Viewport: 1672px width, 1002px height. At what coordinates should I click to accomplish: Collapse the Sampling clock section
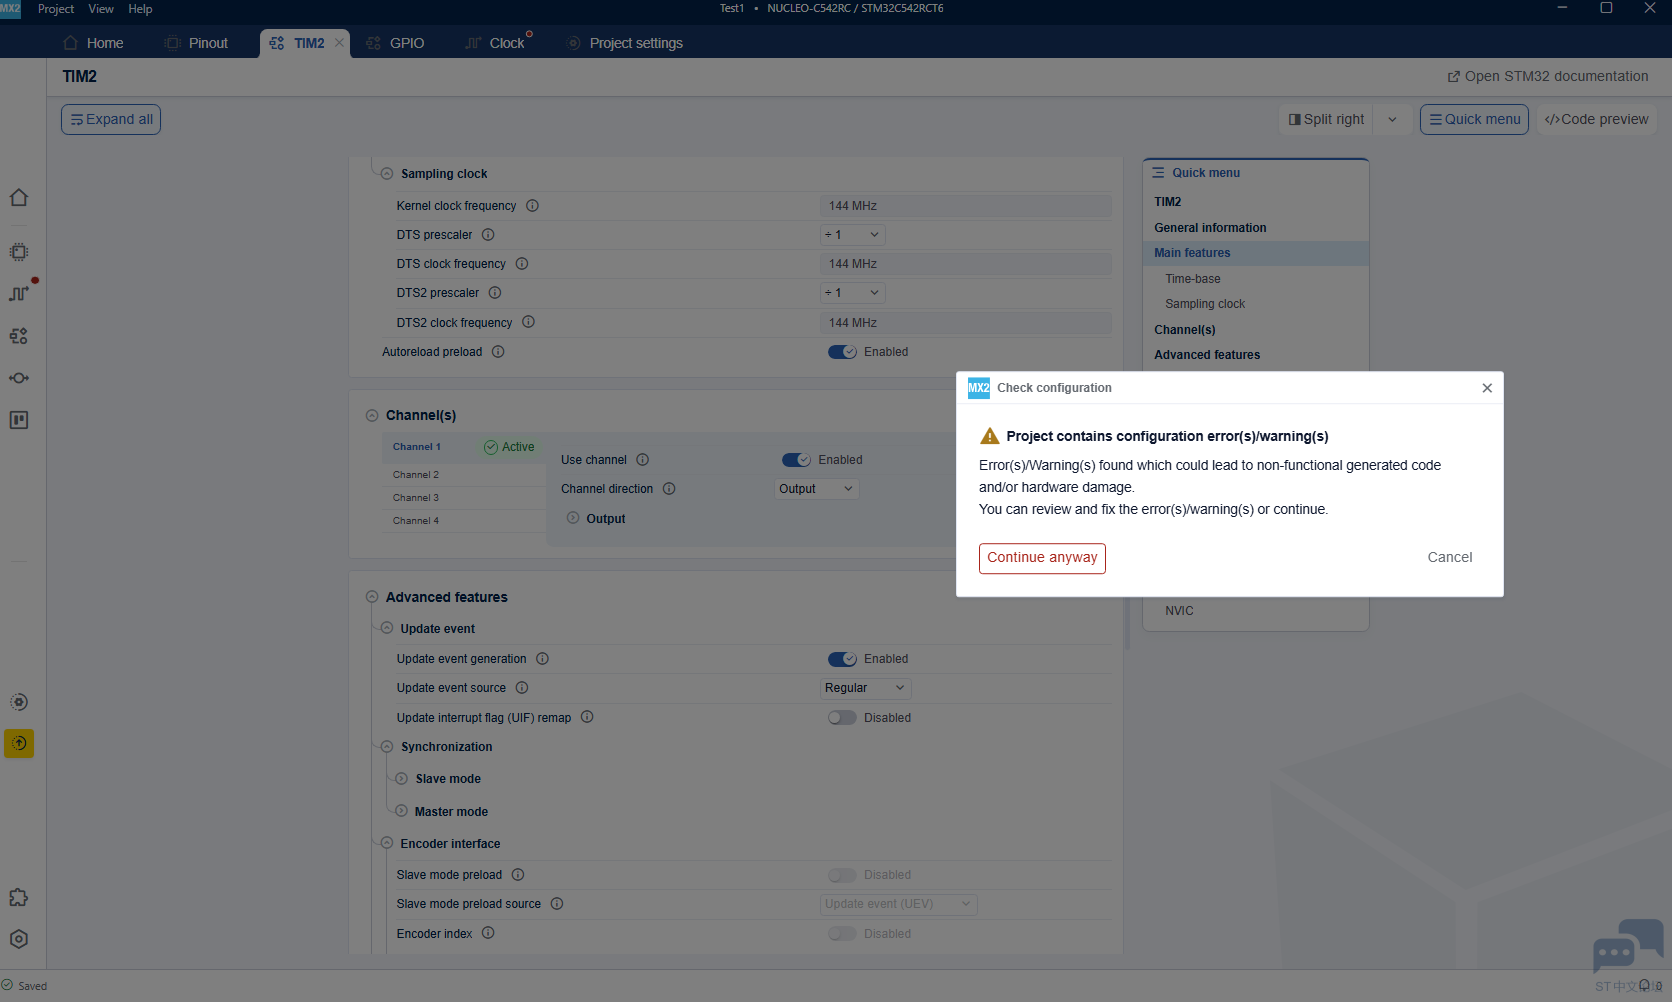pos(387,173)
